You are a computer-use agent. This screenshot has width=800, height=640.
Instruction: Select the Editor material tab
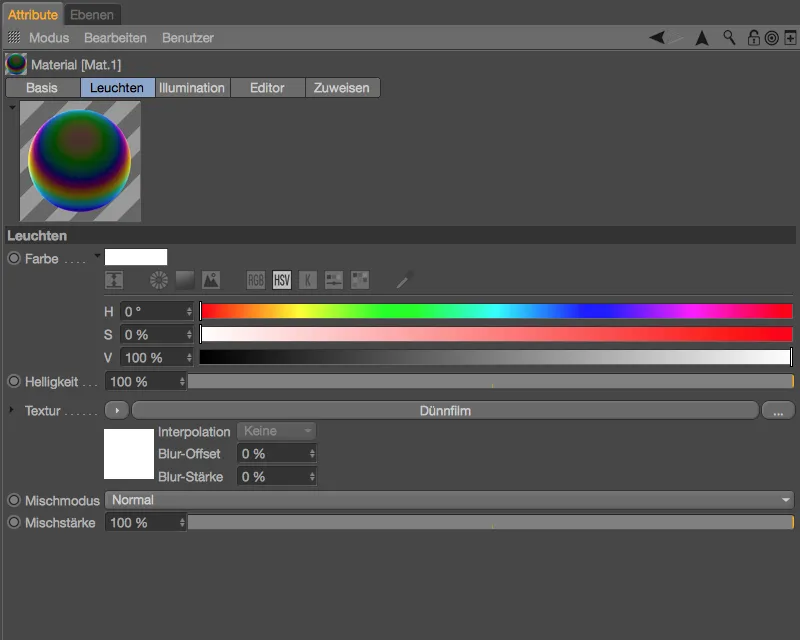tap(267, 88)
